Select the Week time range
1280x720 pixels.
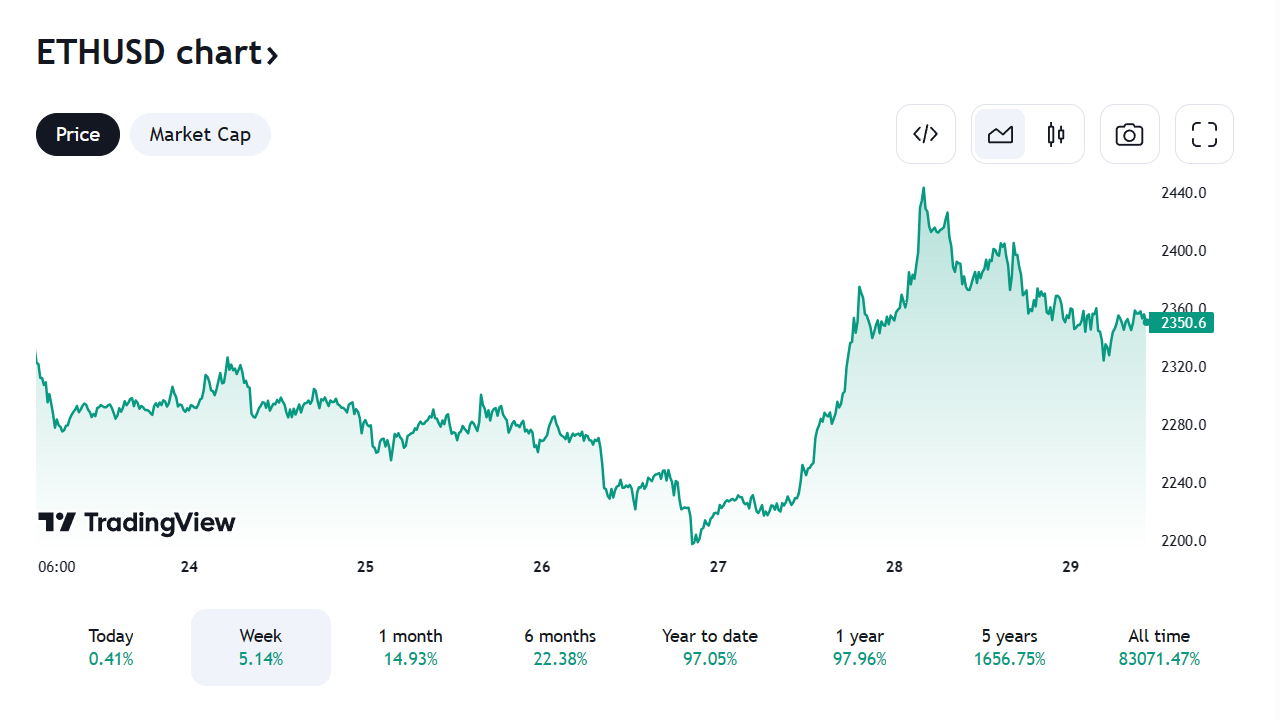point(261,647)
